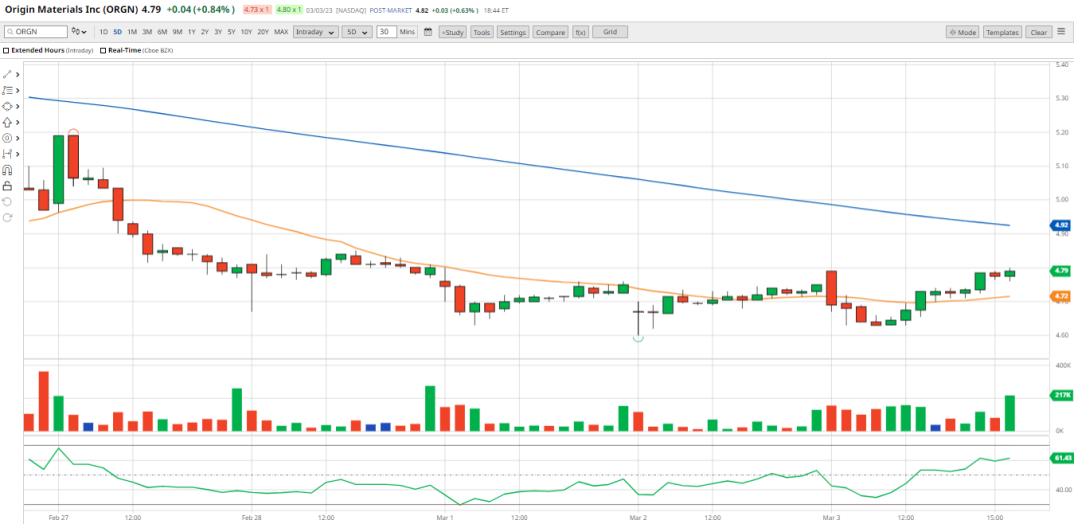
Task: Click the tallest red volume bar on Feb 27
Action: (43, 401)
